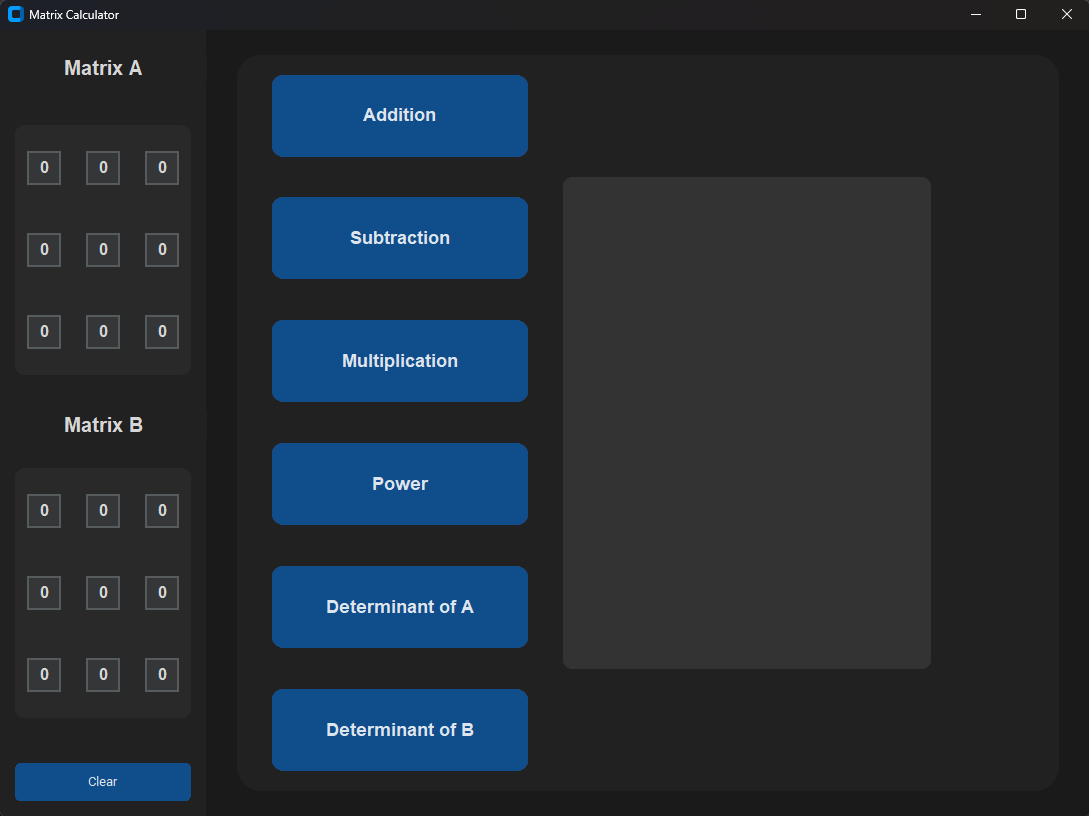
Task: Select Matrix A top-left cell
Action: point(44,167)
